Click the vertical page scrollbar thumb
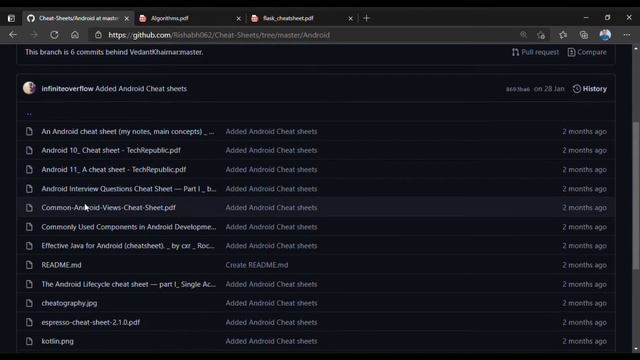 coord(636,195)
